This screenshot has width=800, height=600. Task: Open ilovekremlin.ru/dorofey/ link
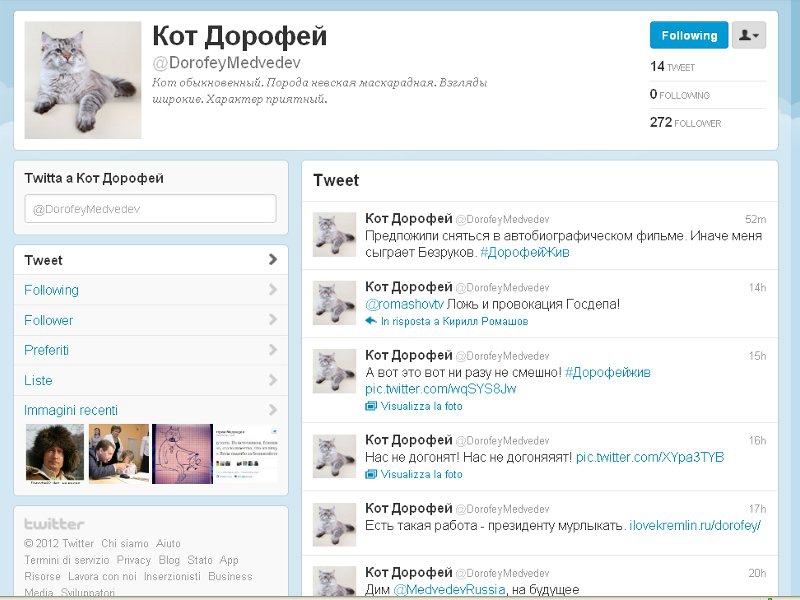point(694,525)
